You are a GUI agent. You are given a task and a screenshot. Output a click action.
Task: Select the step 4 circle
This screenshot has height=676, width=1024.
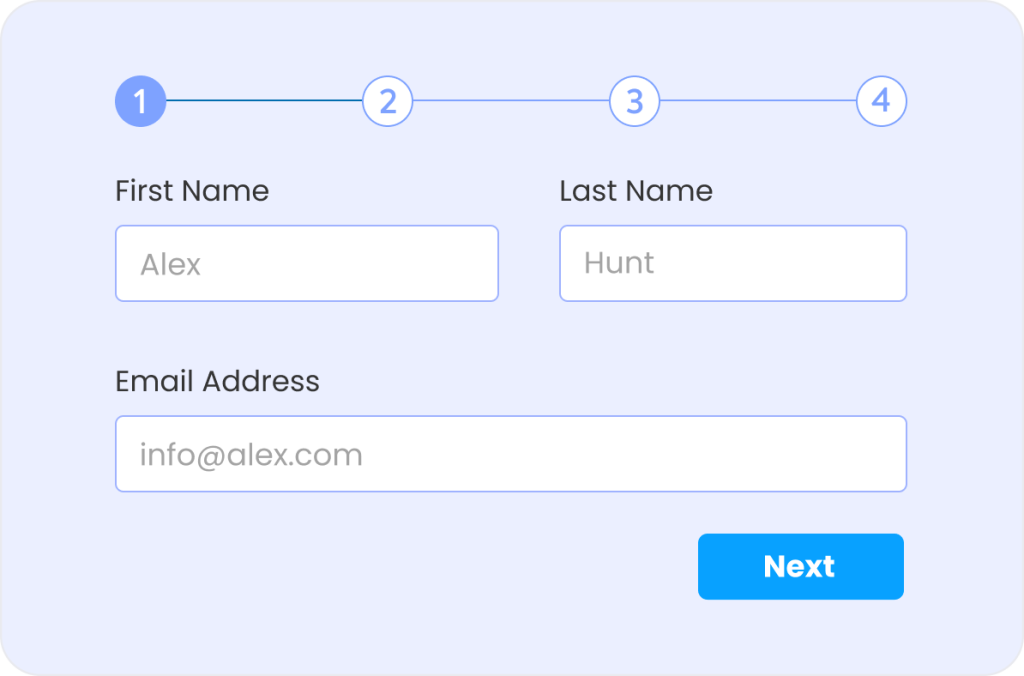(x=881, y=101)
